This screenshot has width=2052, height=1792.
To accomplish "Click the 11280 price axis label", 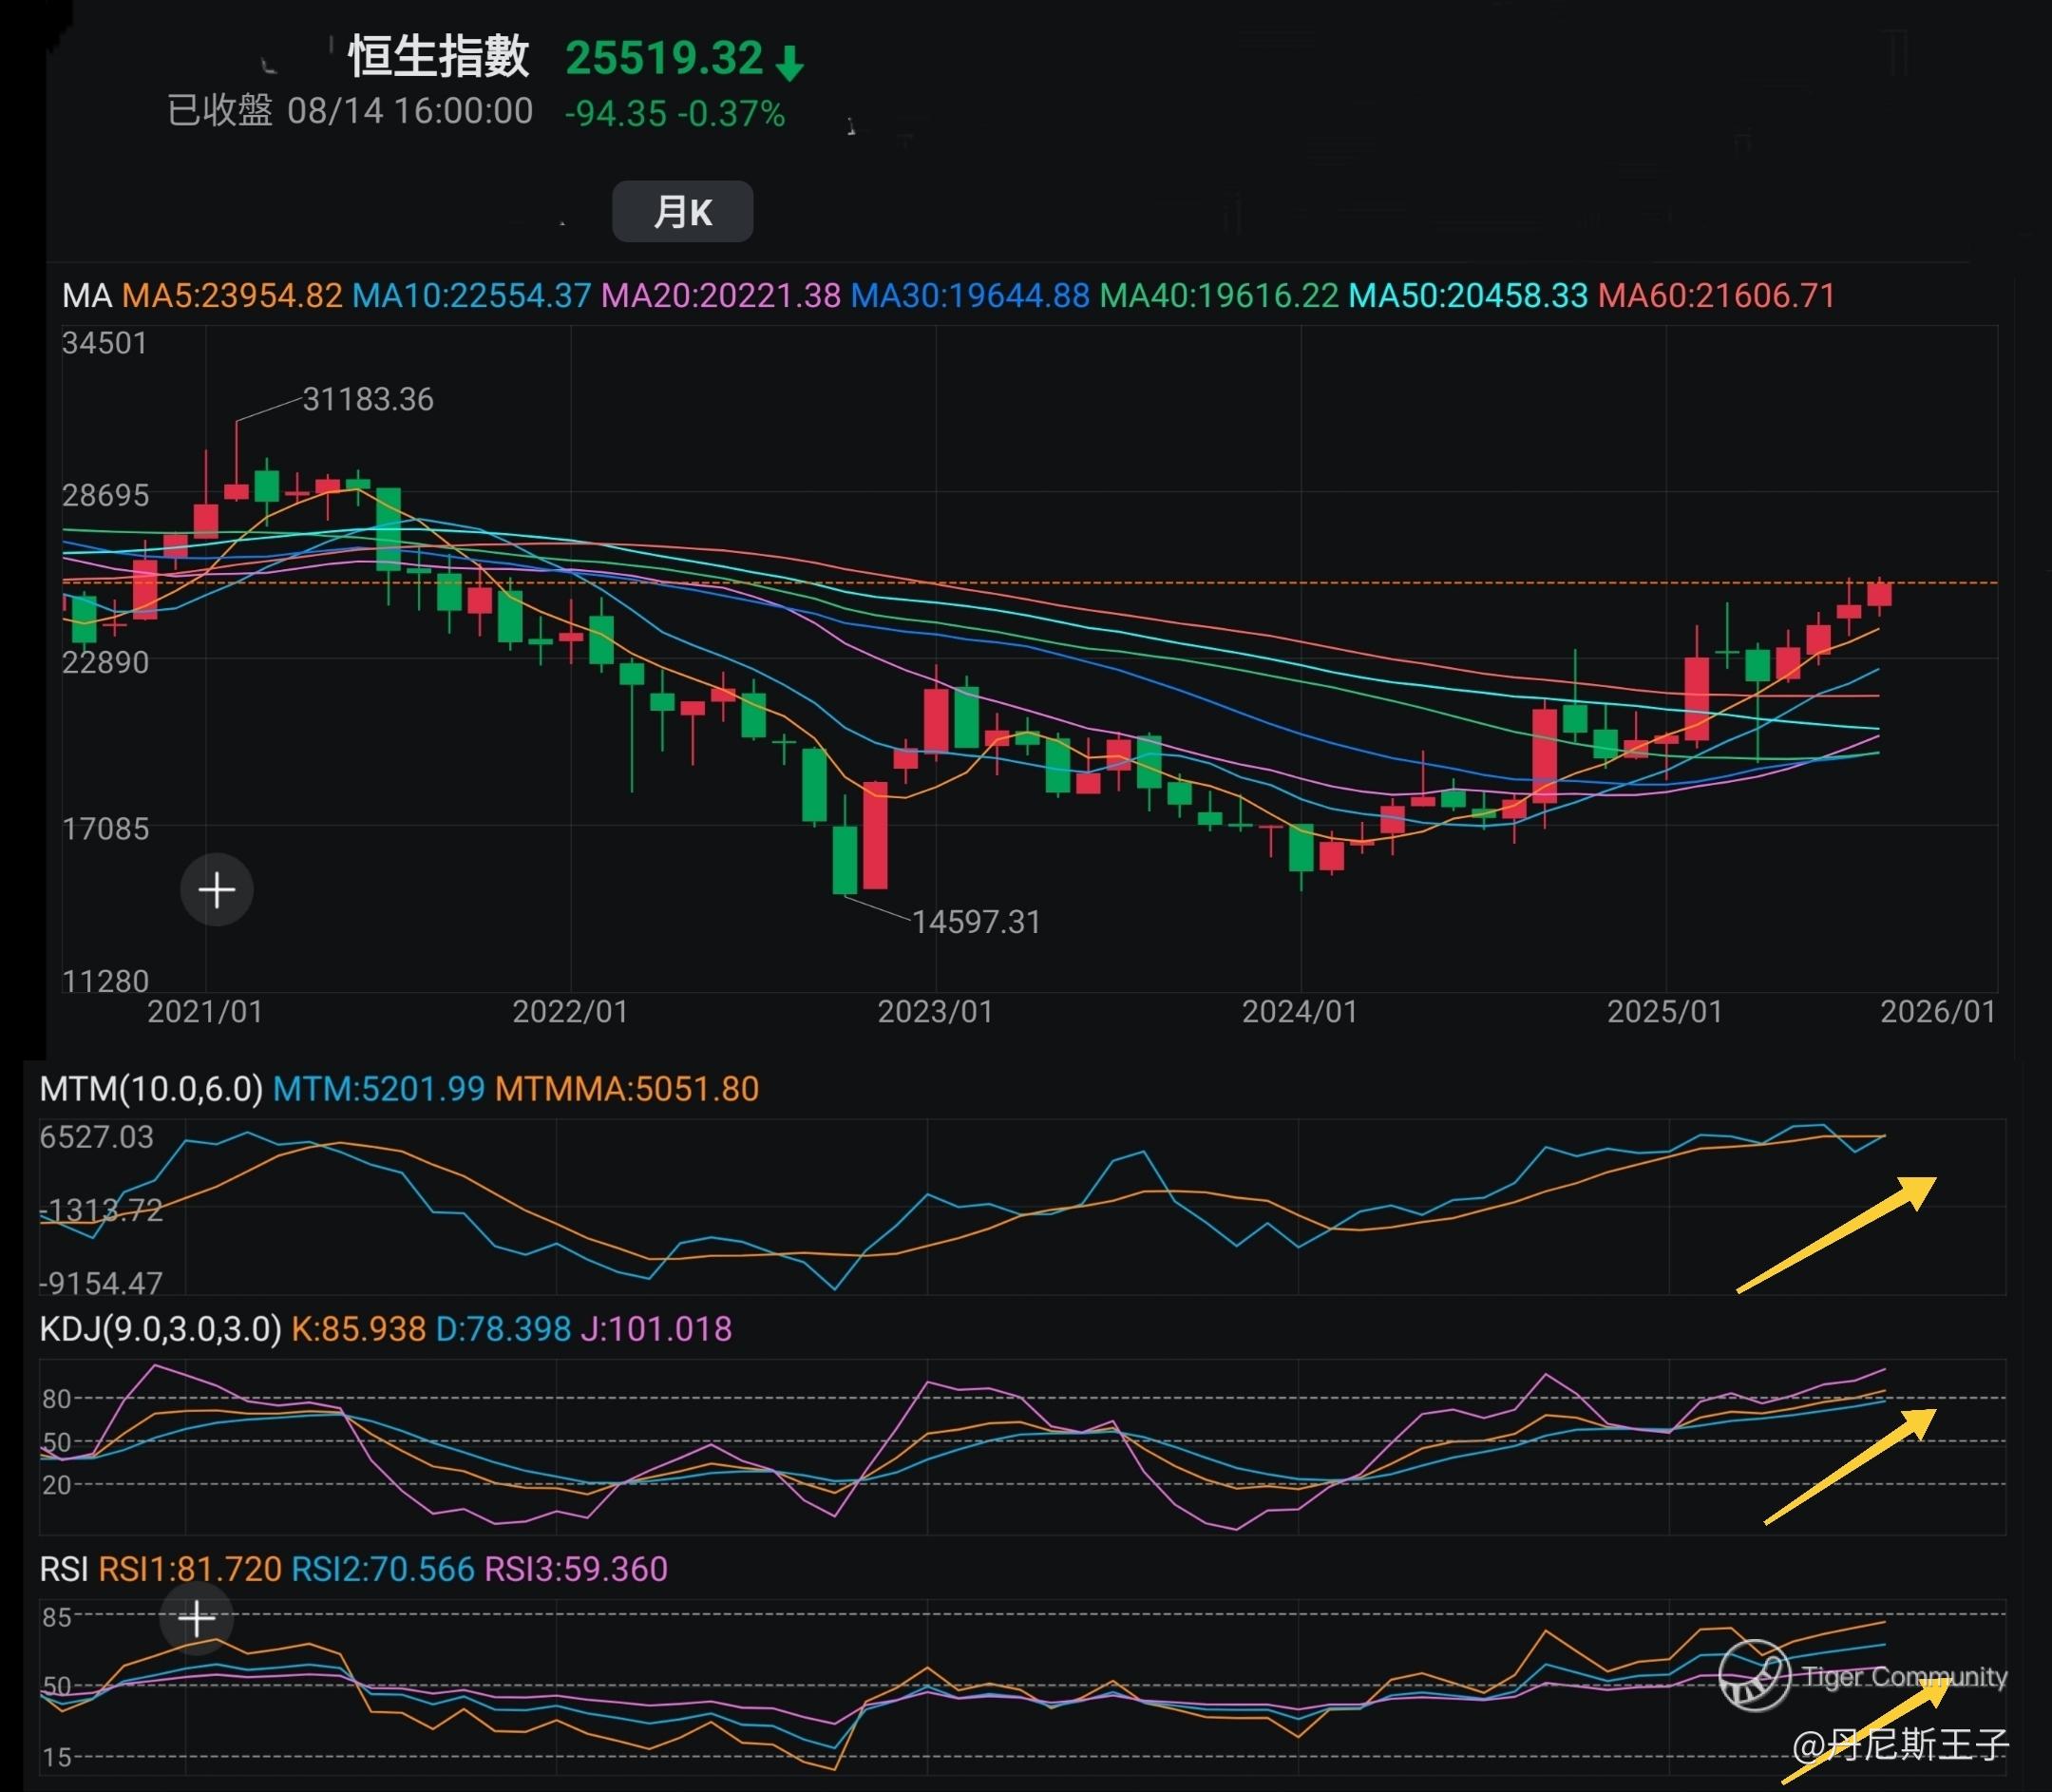I will (x=105, y=981).
